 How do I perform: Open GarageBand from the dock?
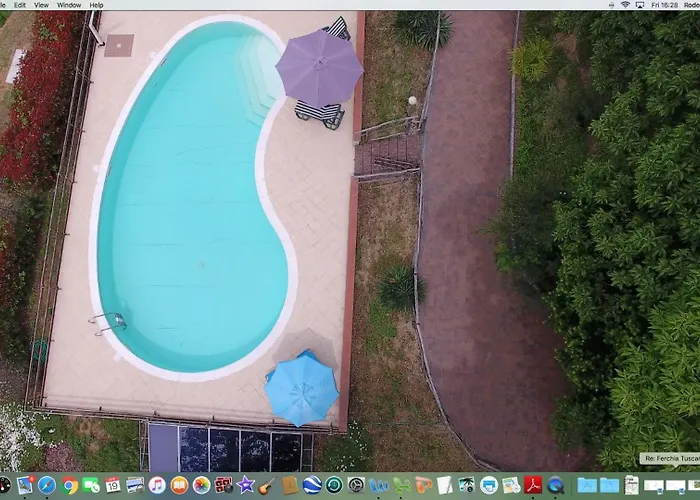(x=267, y=486)
